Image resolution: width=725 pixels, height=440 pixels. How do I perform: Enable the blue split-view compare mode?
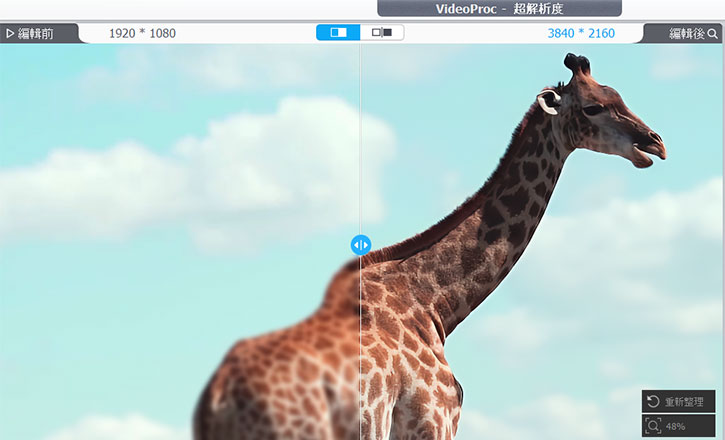pyautogui.click(x=338, y=32)
